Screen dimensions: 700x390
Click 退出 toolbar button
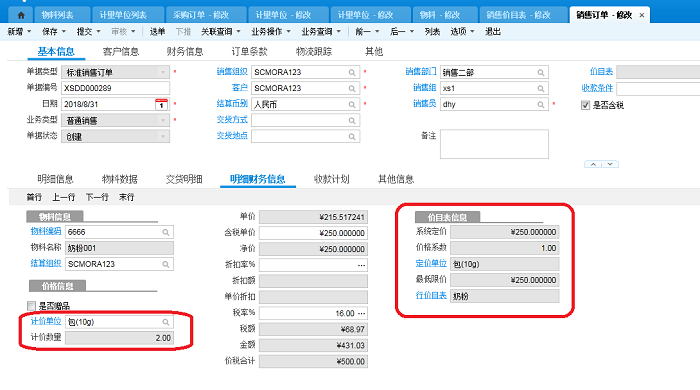493,32
